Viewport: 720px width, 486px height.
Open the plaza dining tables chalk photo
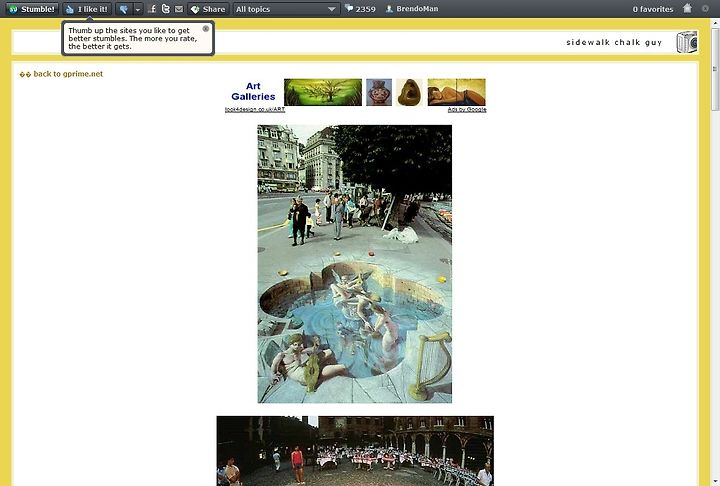click(355, 451)
